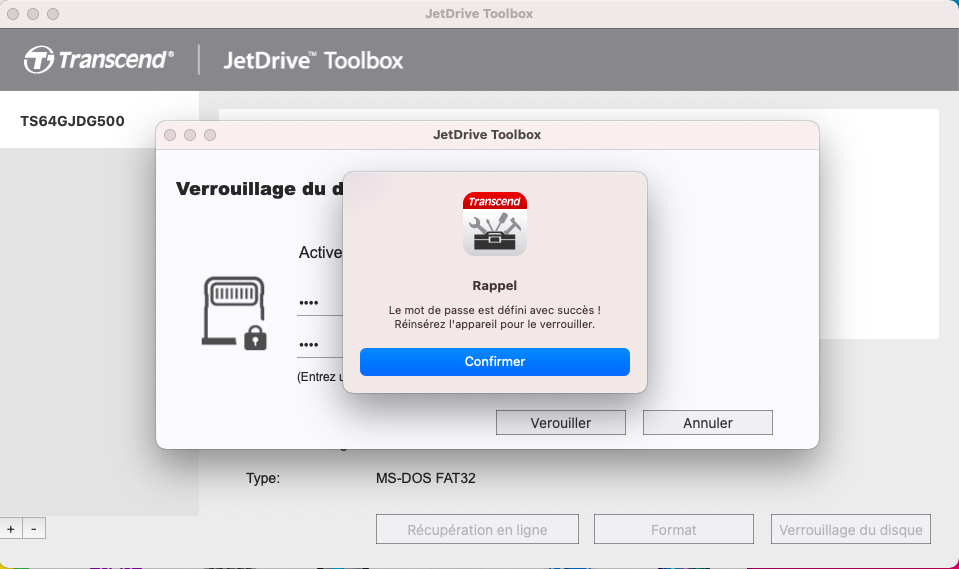Screen dimensions: 959x569
Task: Click Récupération en ligne button
Action: [477, 529]
